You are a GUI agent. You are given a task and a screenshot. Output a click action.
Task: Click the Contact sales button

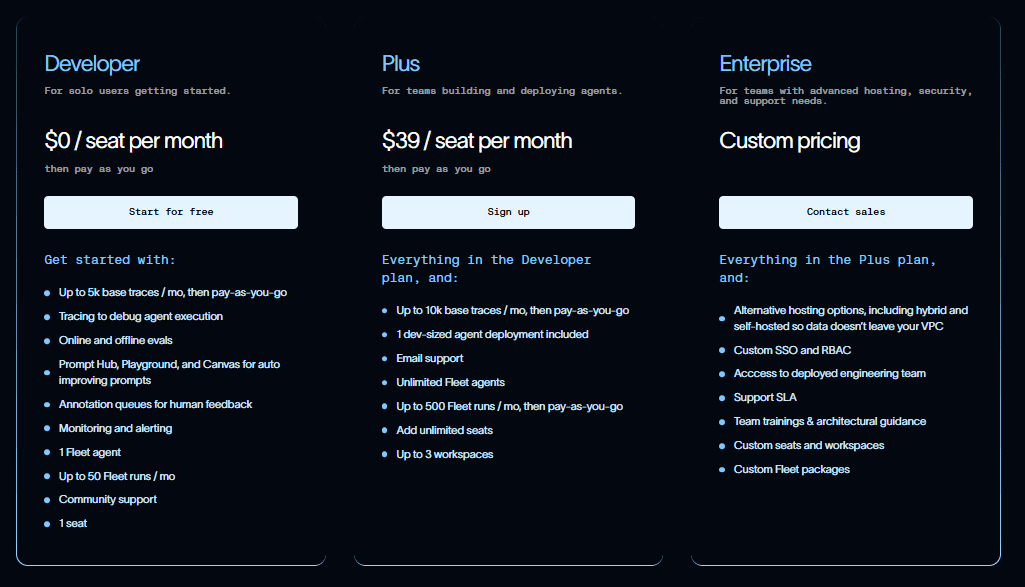pyautogui.click(x=846, y=212)
